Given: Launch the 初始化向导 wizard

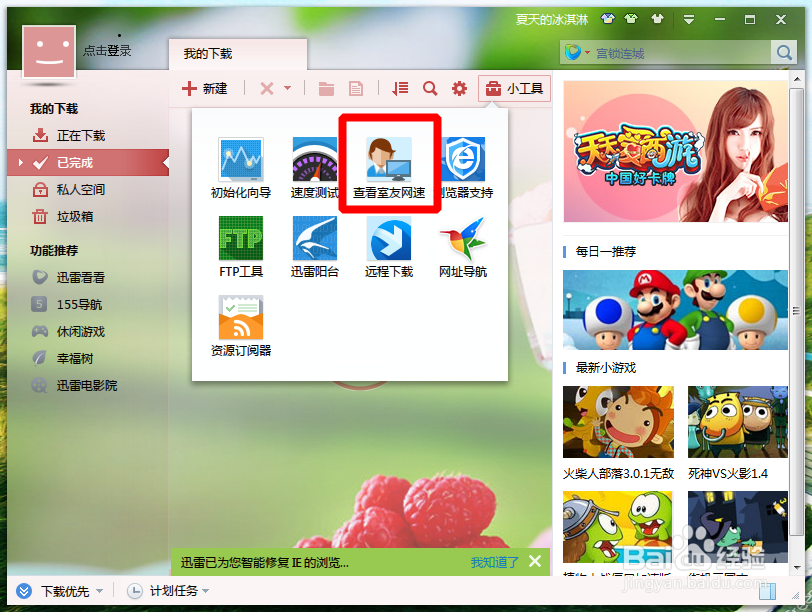Looking at the screenshot, I should coord(241,163).
